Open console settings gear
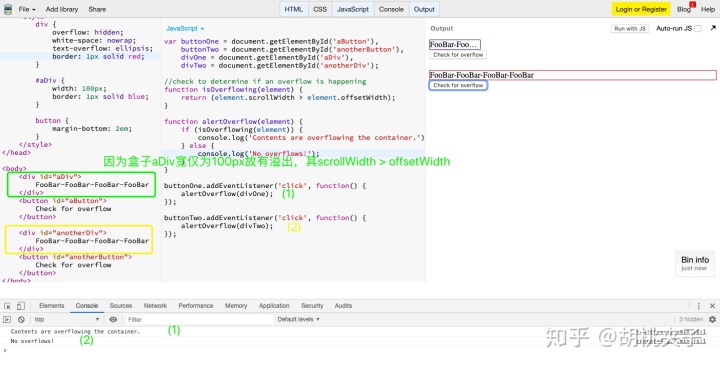720x367 pixels. pos(712,319)
